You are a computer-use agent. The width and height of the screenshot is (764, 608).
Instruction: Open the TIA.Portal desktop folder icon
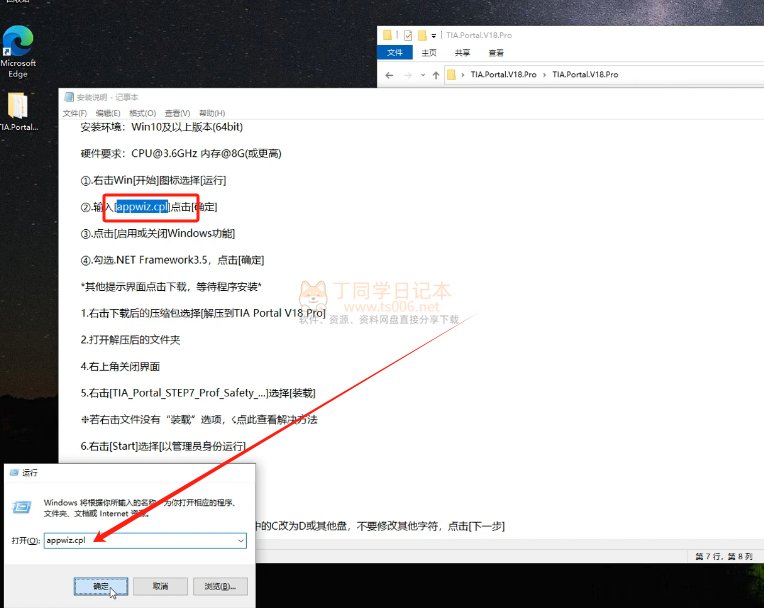point(18,112)
